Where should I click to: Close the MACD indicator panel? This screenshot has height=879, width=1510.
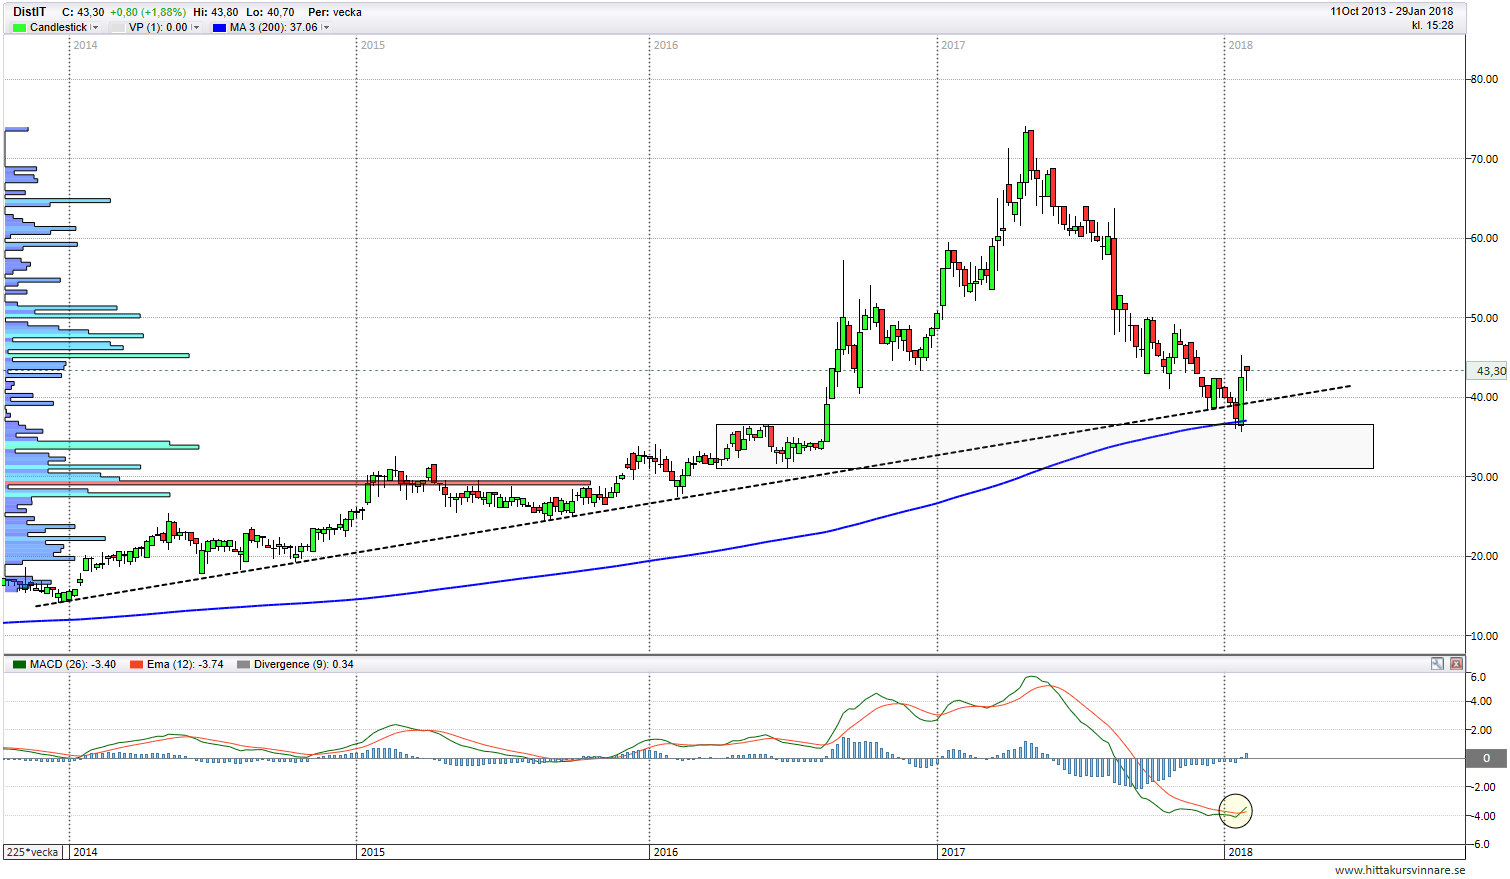click(1456, 664)
